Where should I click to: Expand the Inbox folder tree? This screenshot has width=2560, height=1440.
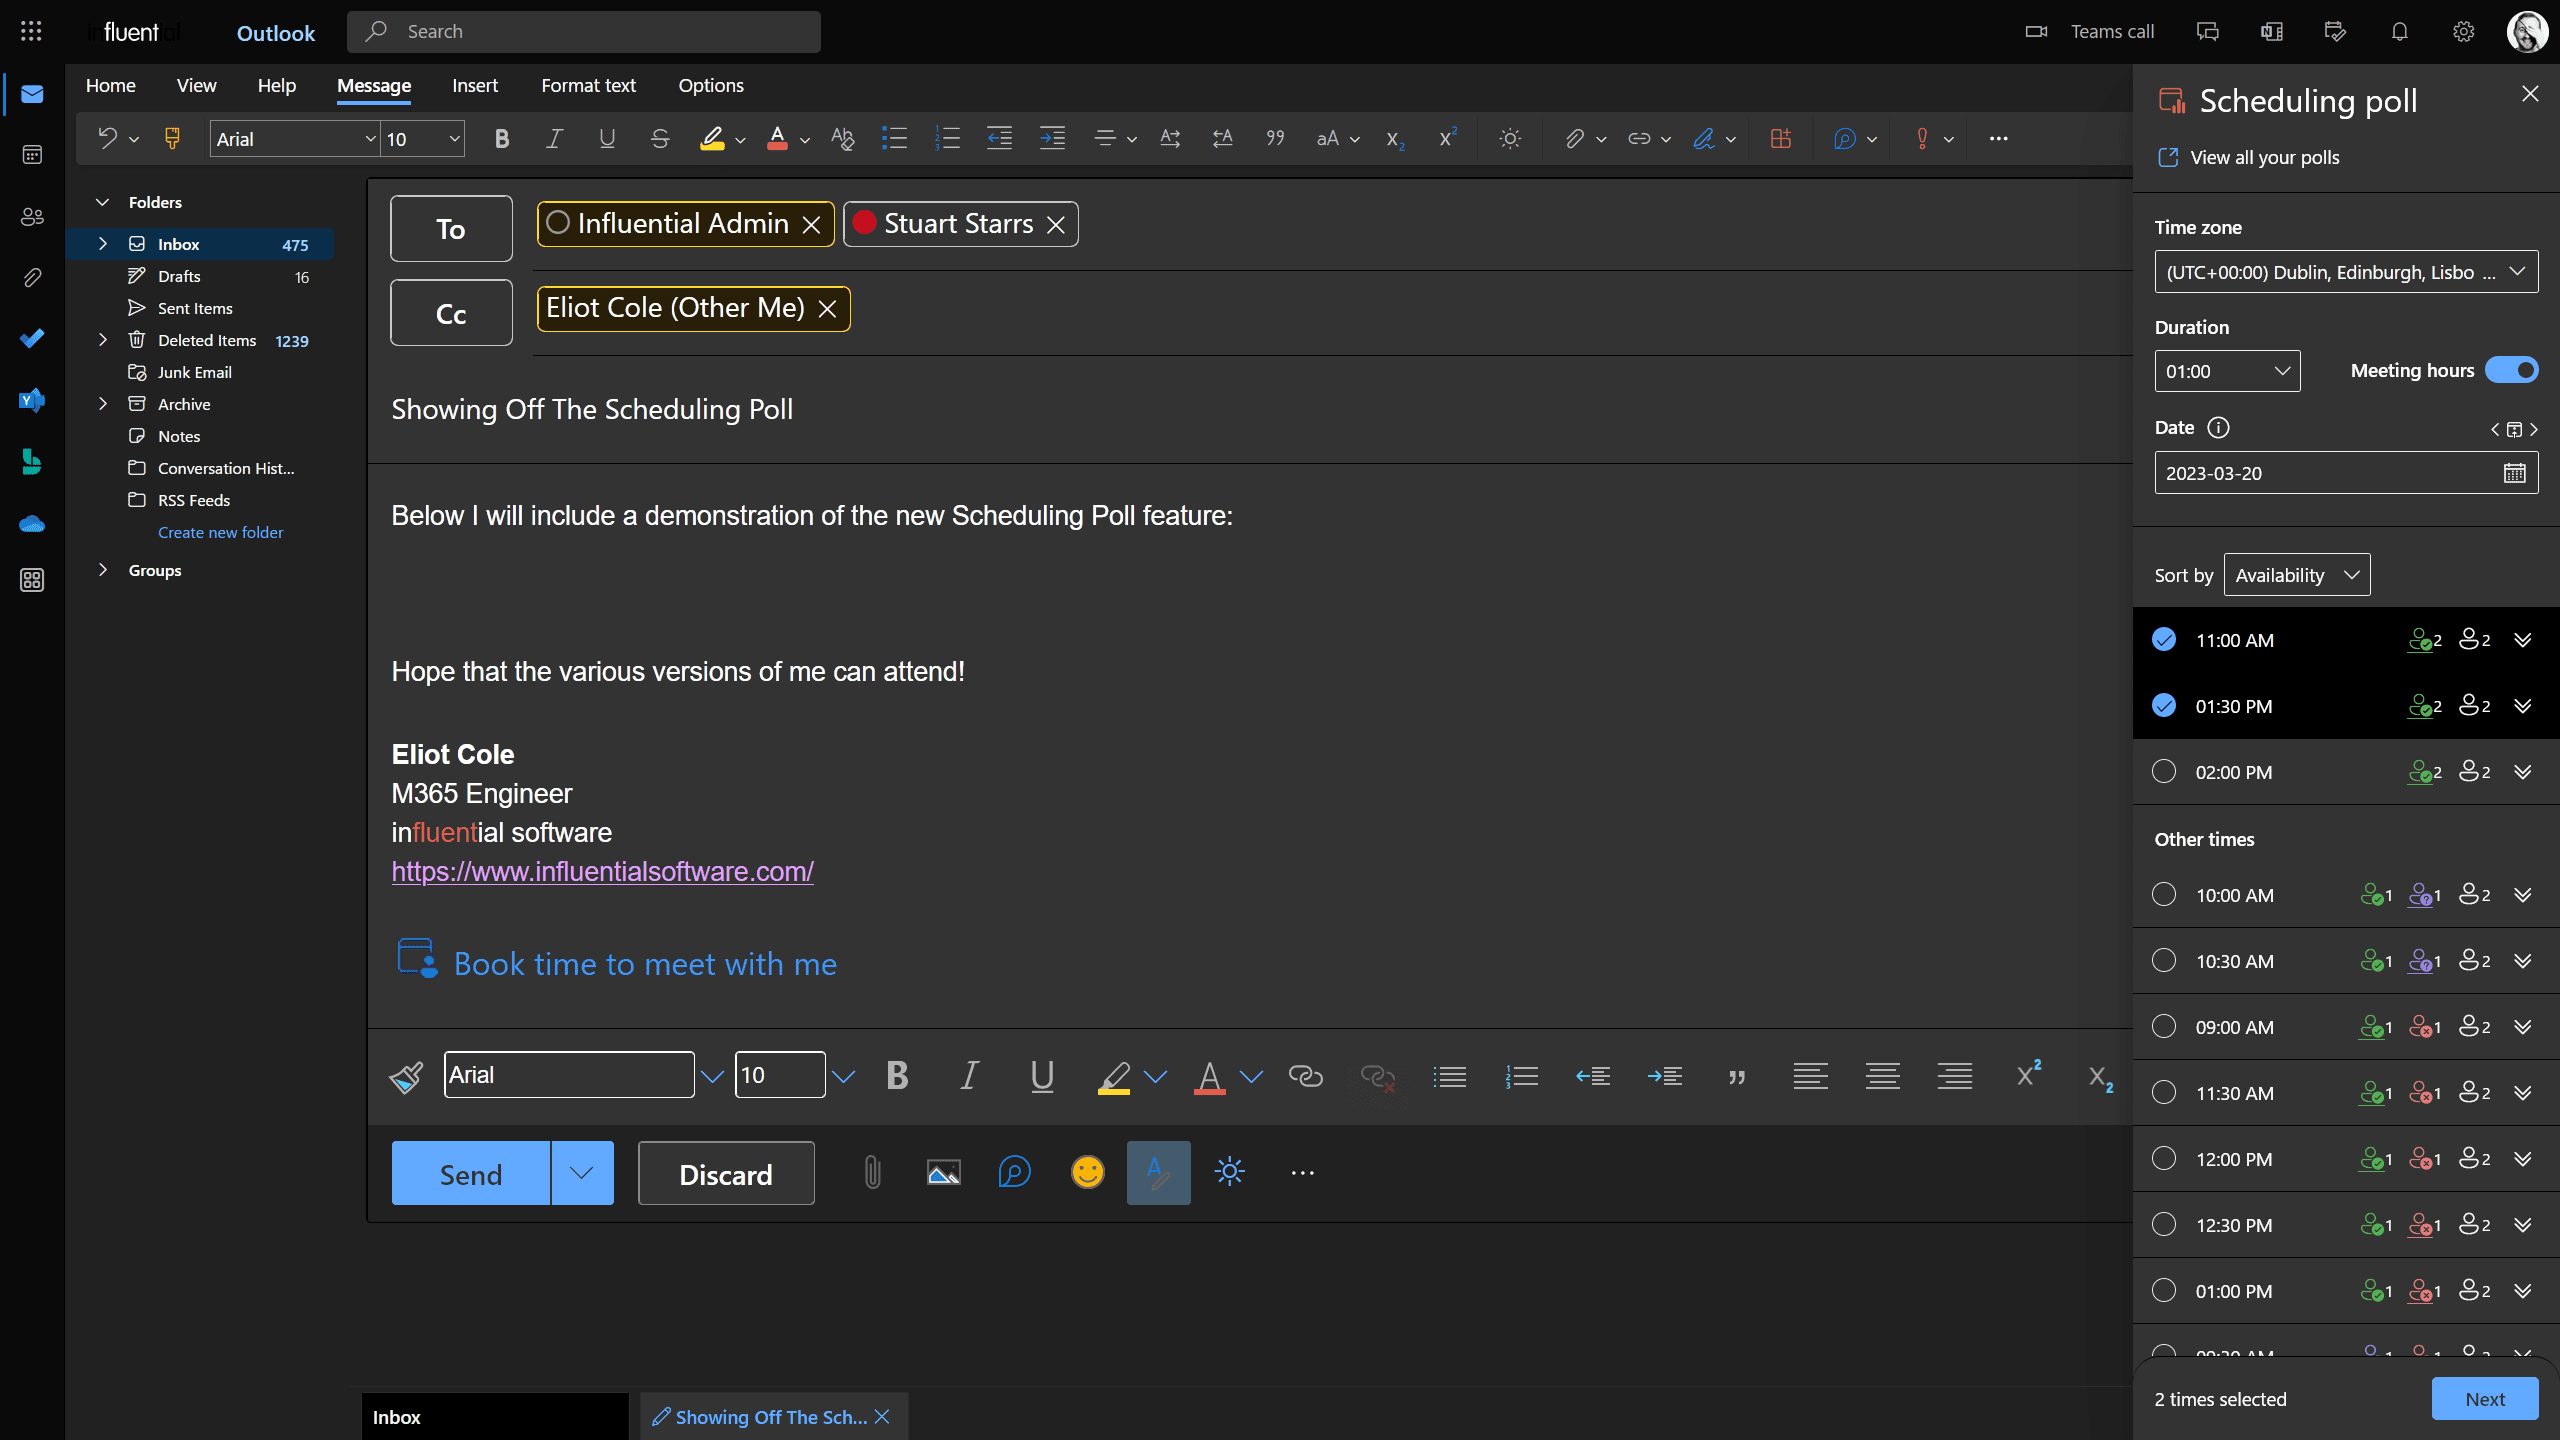pos(102,244)
